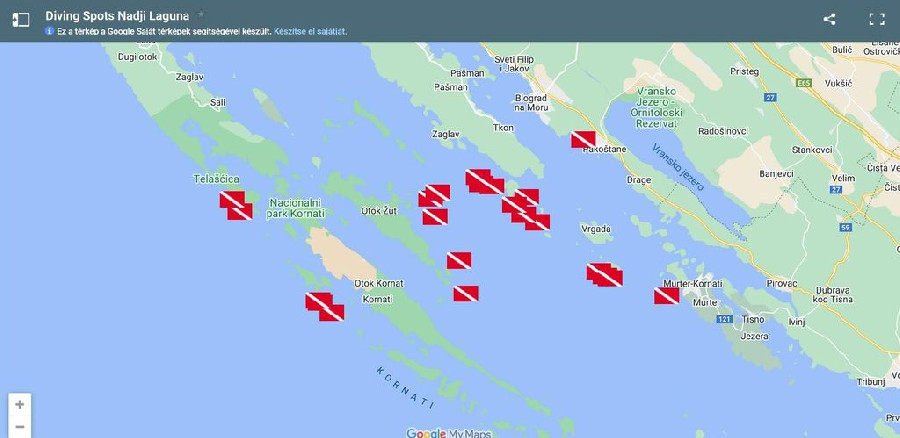
Task: Click the Biograd na Moru place label
Action: point(531,103)
